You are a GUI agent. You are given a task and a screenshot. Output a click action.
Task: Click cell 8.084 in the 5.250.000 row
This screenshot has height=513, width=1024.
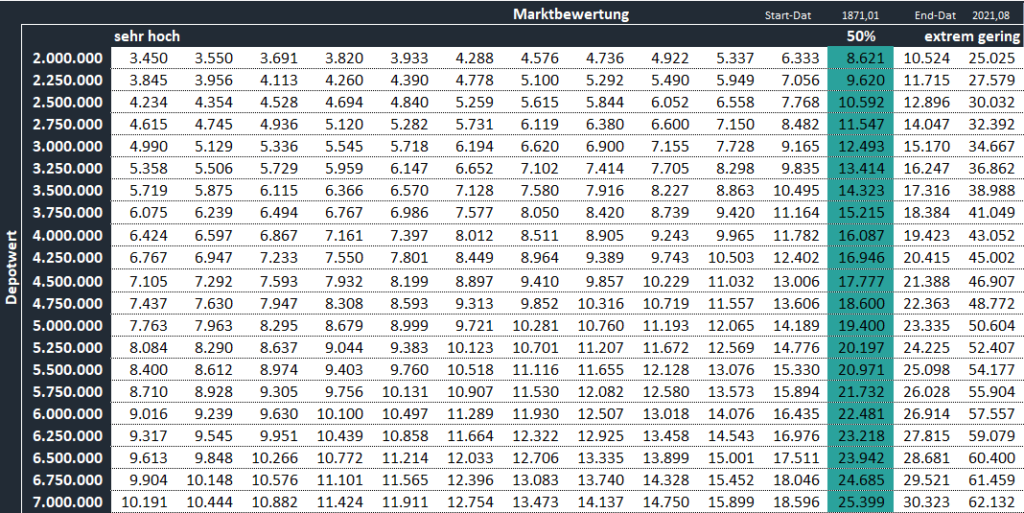coord(148,348)
